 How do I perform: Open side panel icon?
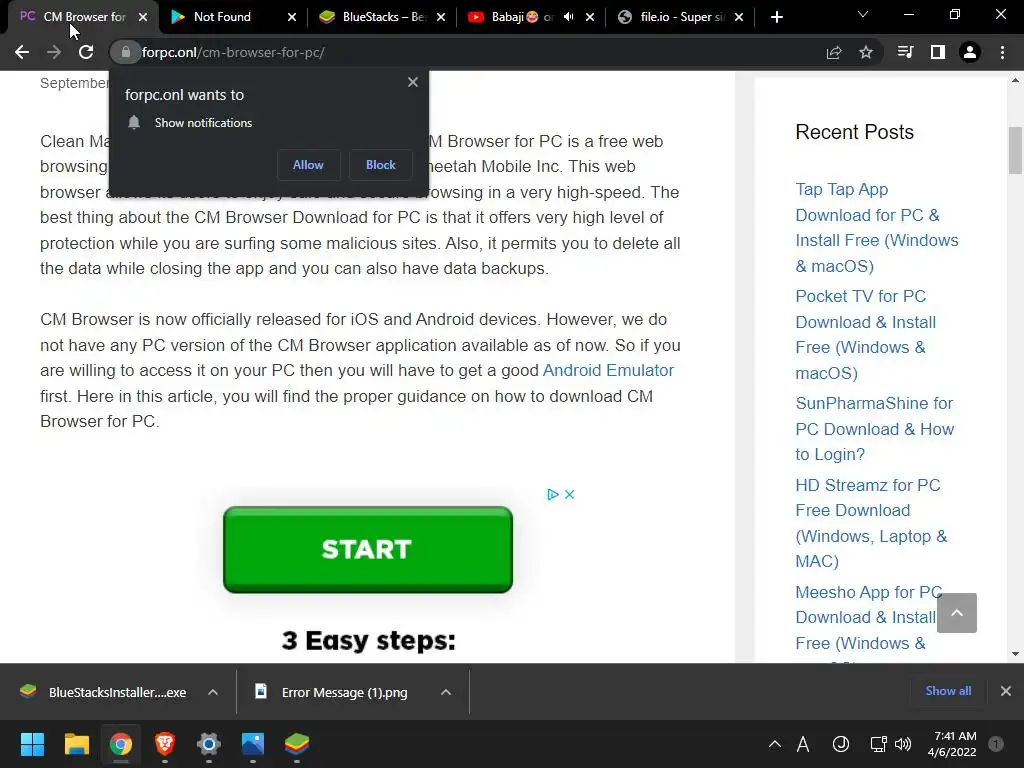click(x=938, y=52)
